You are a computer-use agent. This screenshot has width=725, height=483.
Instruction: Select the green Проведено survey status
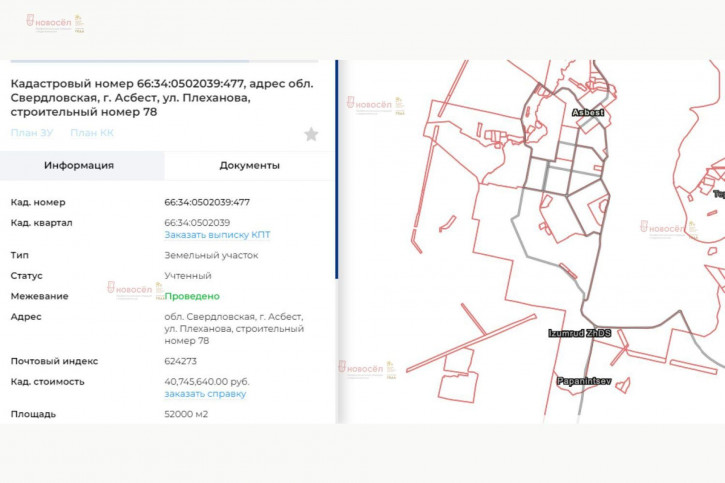point(192,296)
